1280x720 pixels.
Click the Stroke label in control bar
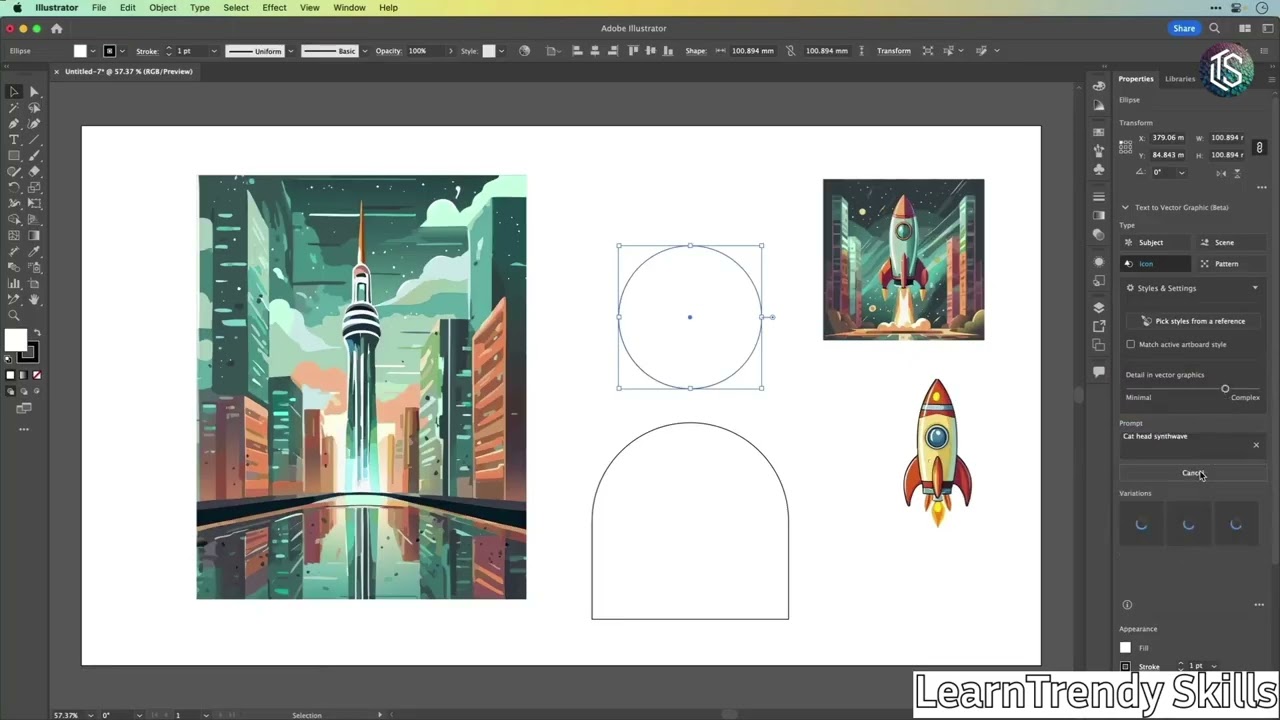pos(147,51)
